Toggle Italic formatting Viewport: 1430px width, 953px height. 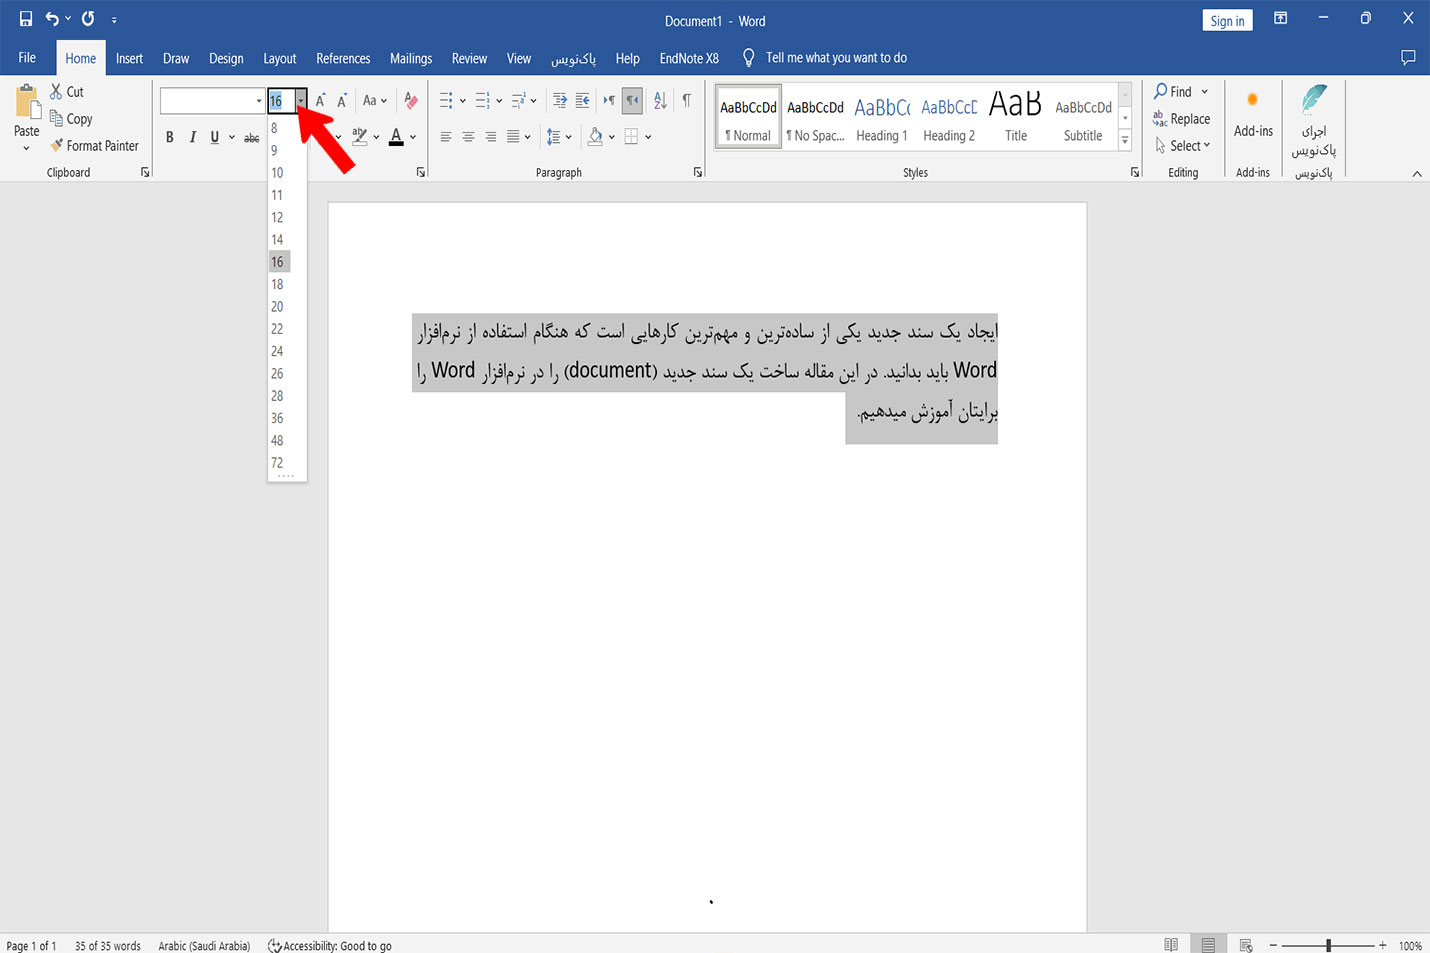(192, 137)
